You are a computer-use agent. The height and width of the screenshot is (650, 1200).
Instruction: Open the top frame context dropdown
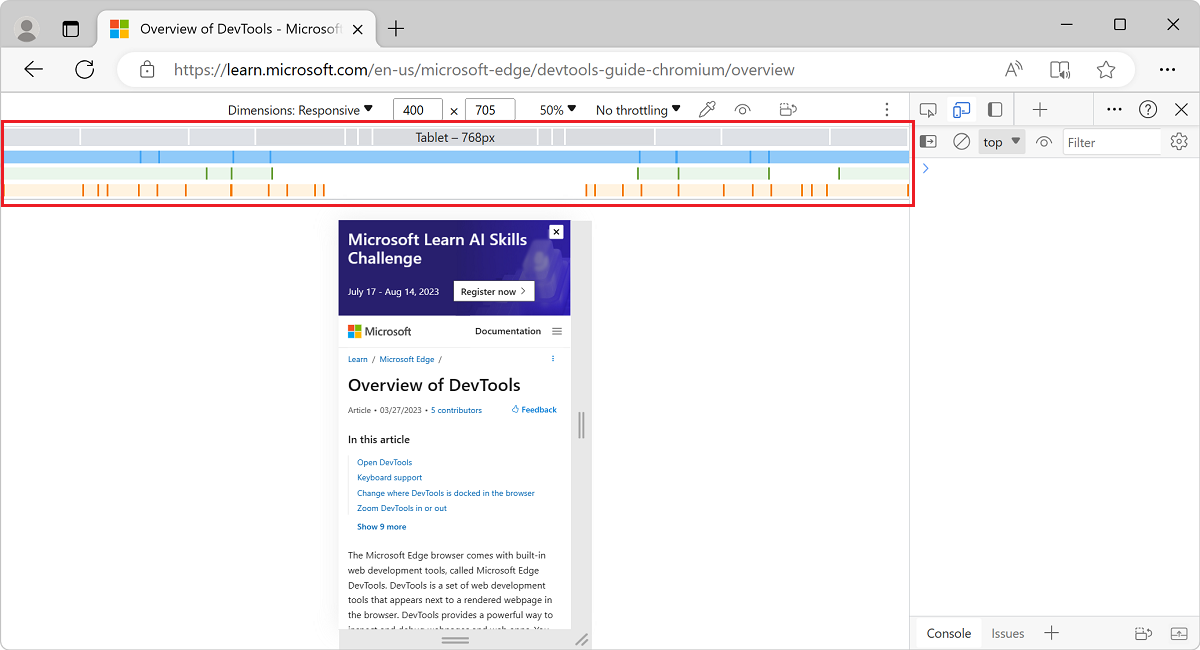[999, 141]
